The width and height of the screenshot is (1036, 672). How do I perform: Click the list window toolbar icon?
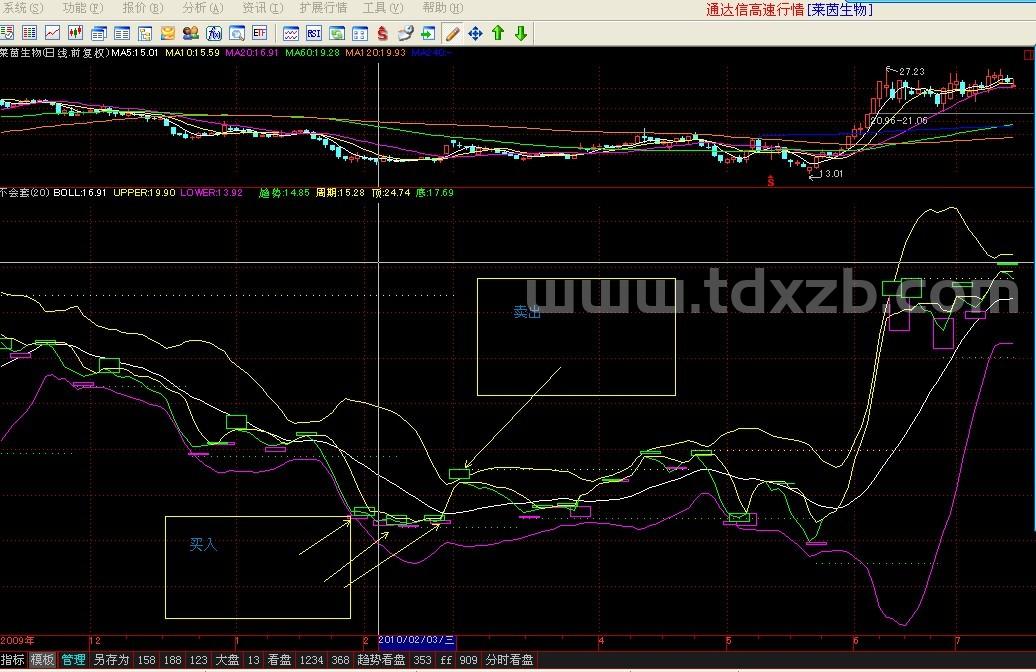point(122,32)
